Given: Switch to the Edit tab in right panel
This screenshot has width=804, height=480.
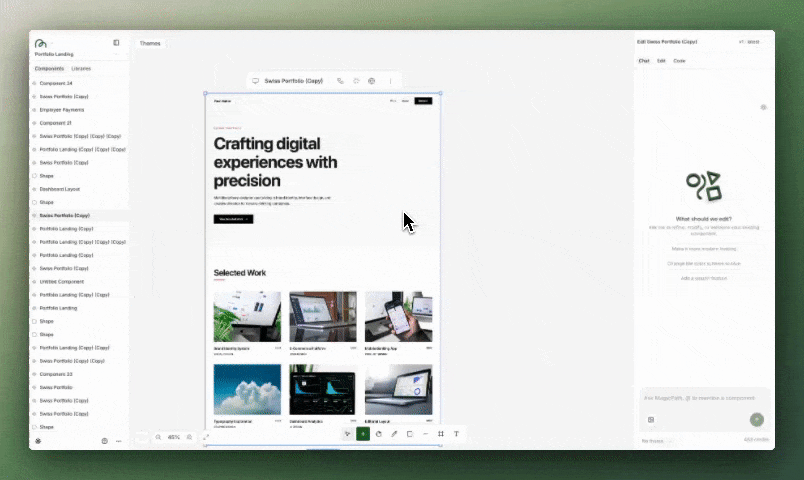Looking at the screenshot, I should 661,61.
